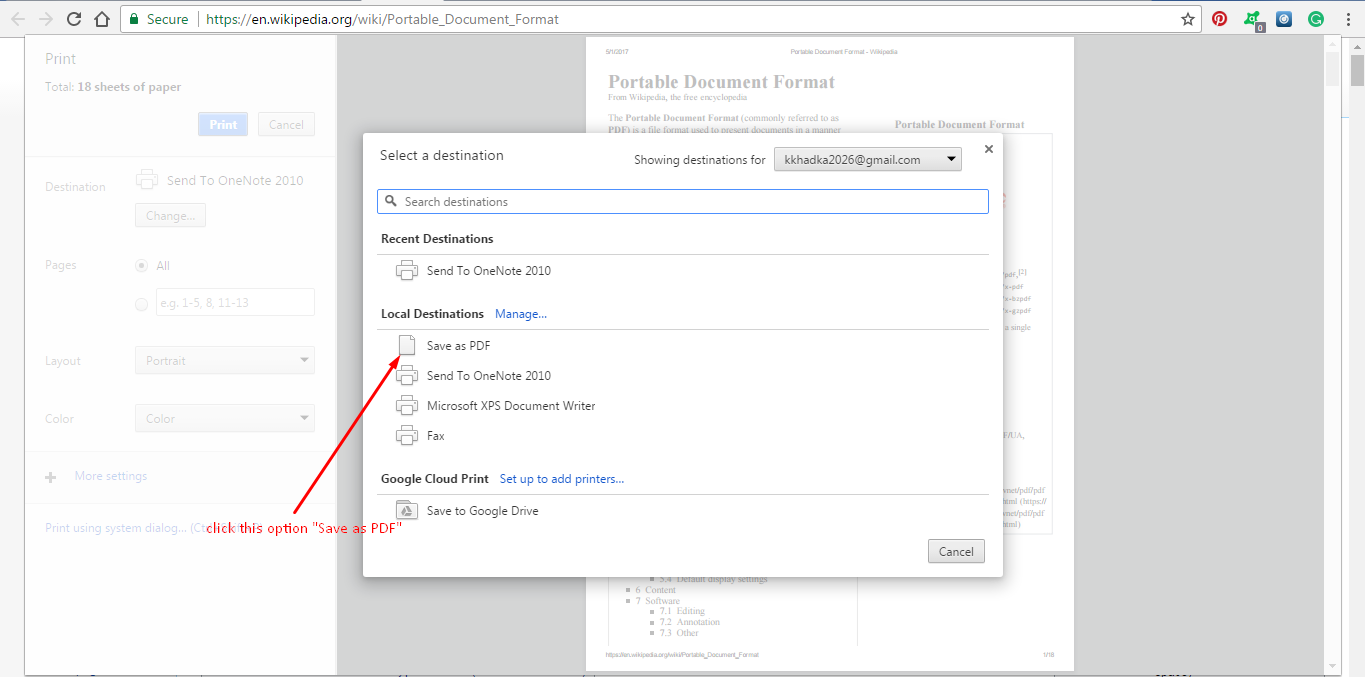Select the Save to Google Drive icon

tap(406, 509)
